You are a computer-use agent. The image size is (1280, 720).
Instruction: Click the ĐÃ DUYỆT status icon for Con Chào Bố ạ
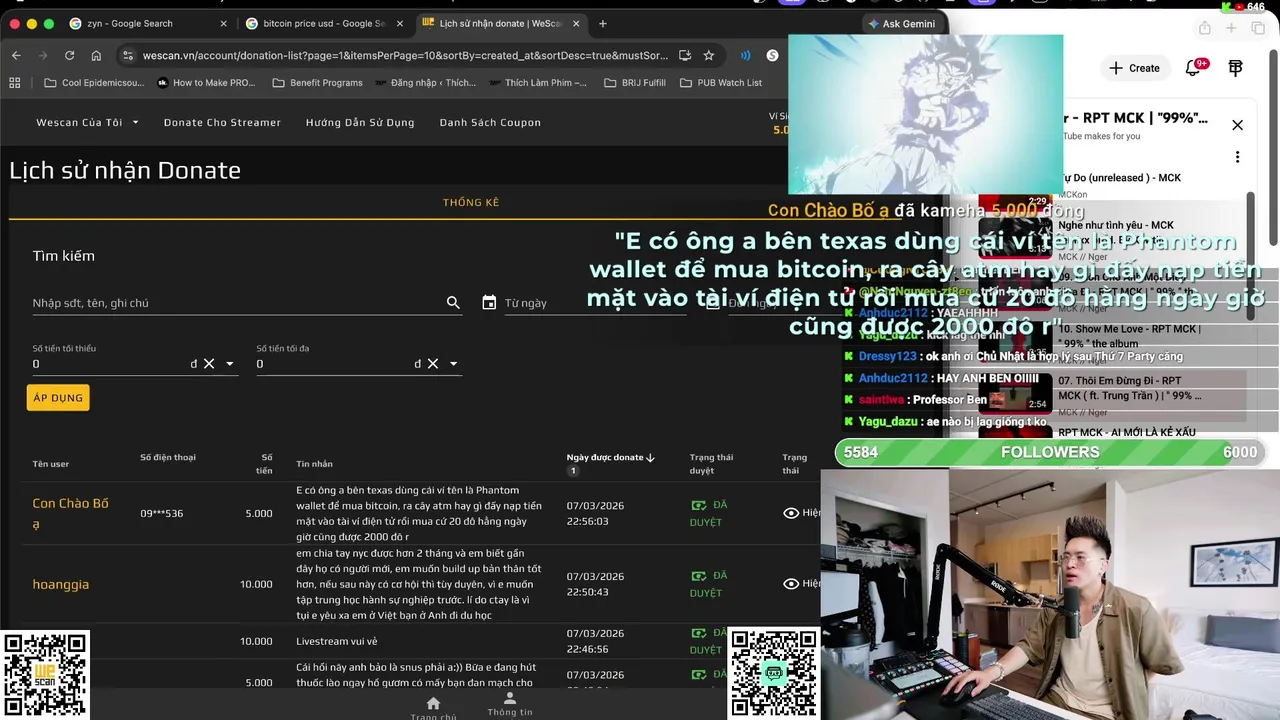(698, 505)
